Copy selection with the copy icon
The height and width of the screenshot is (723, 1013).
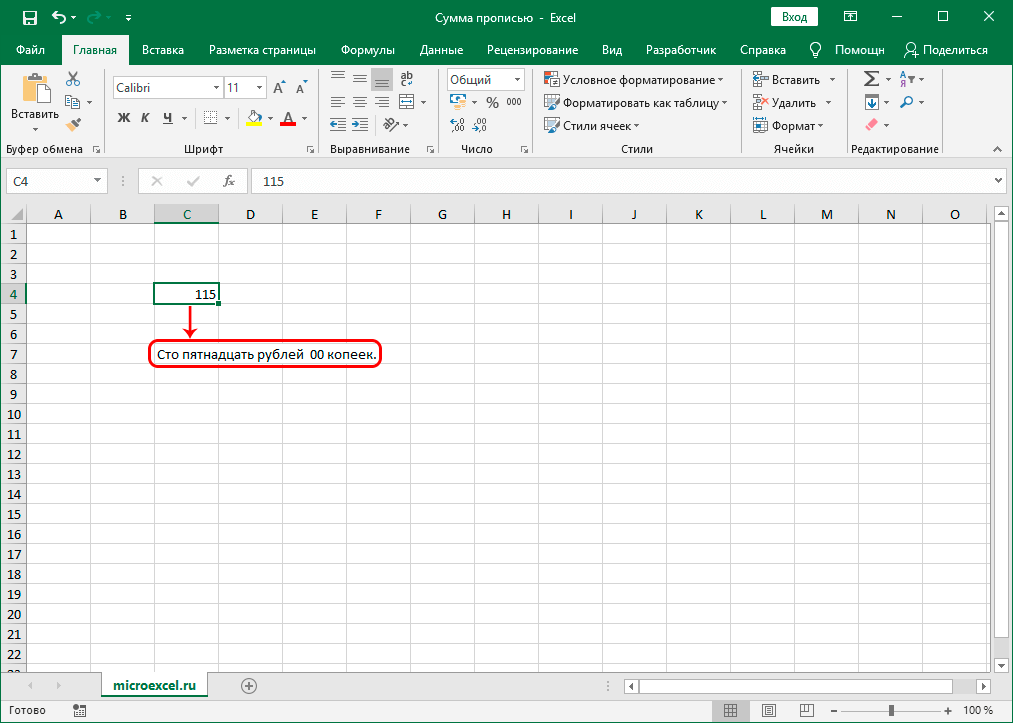click(72, 102)
